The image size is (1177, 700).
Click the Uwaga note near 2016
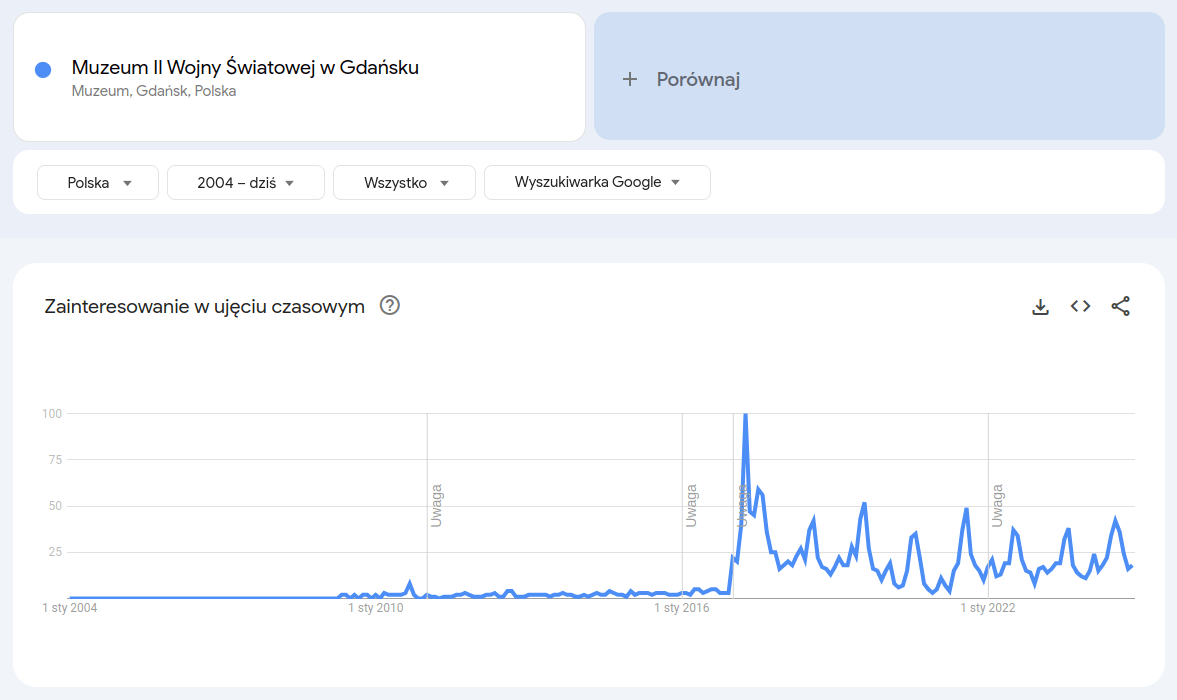click(691, 506)
